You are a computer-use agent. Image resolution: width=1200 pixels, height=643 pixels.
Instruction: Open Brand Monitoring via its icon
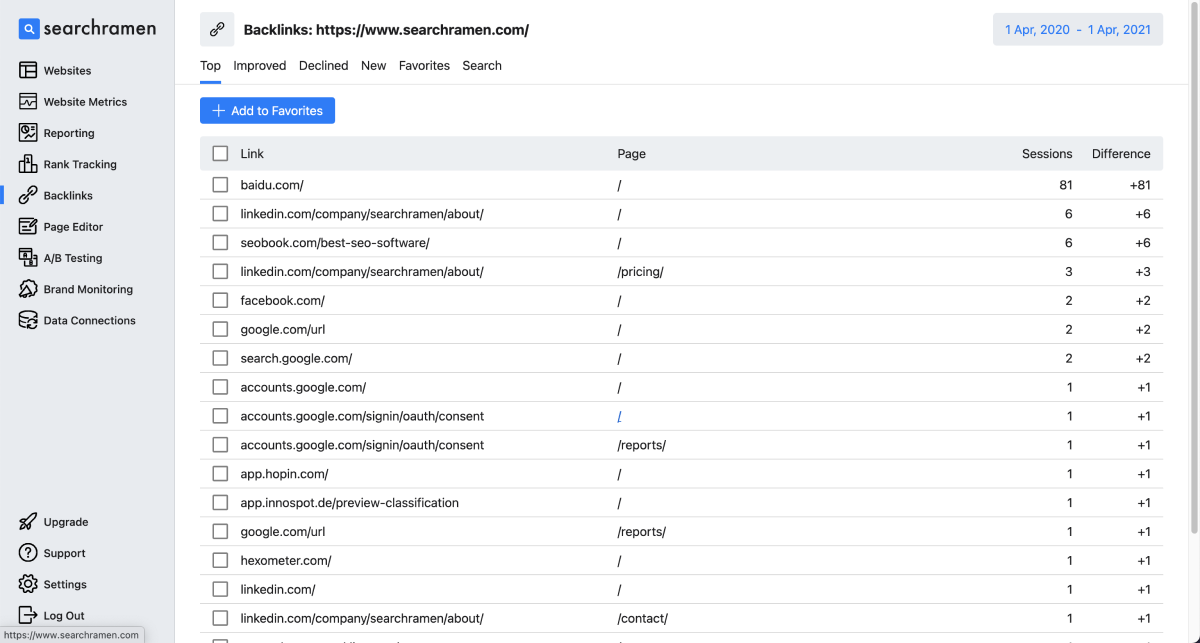pos(28,289)
